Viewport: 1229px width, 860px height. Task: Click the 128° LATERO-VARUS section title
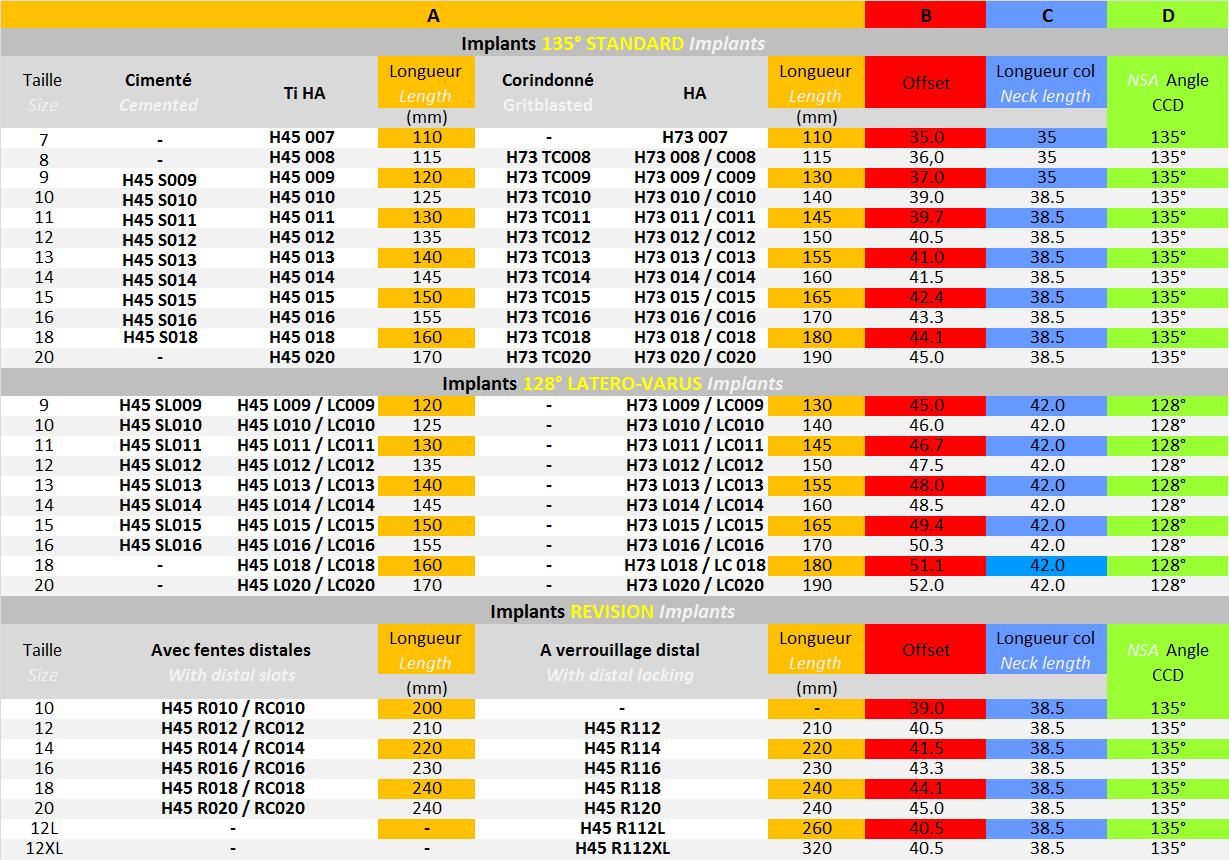click(613, 383)
